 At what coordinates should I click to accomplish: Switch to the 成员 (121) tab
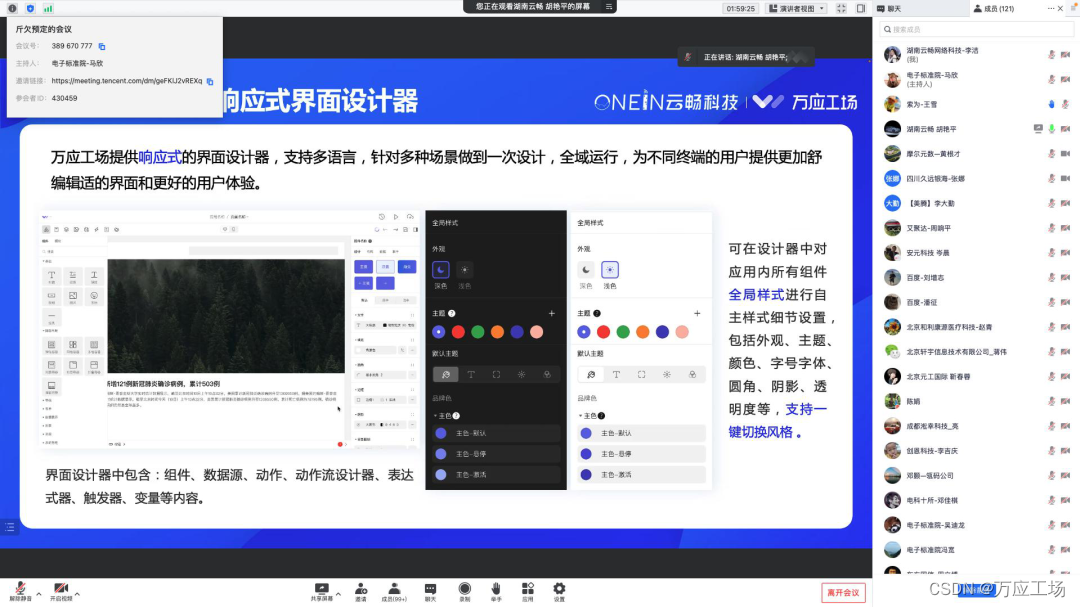tap(993, 9)
